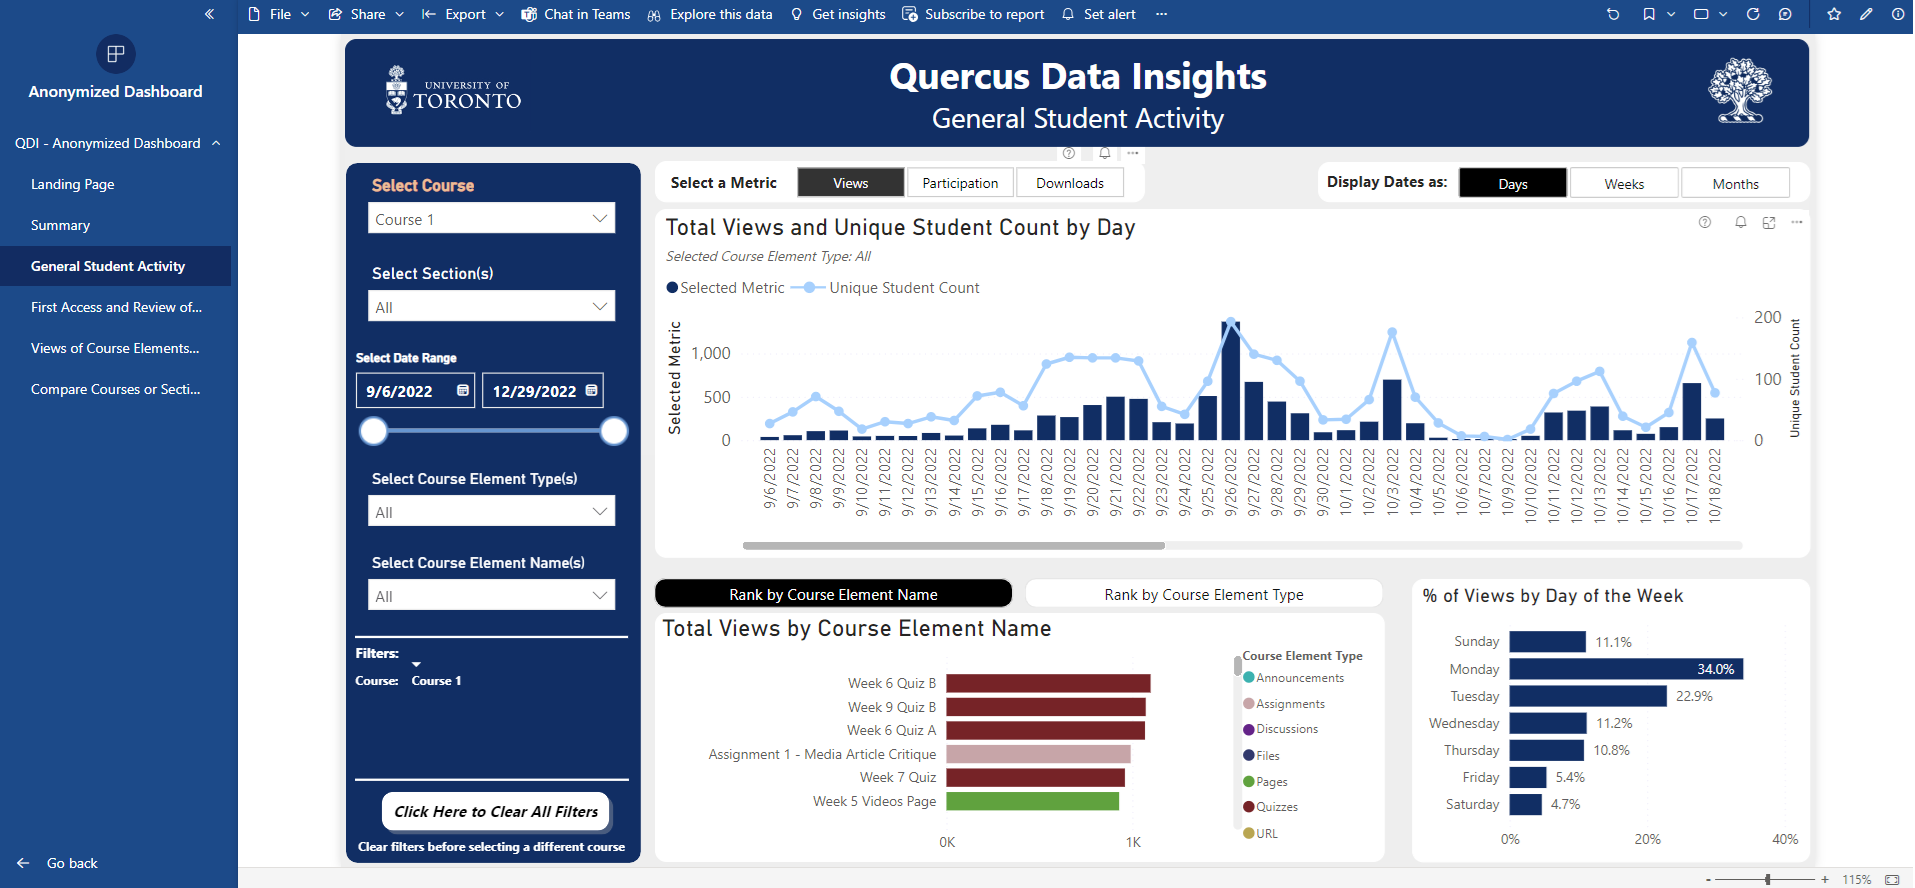Click the Reset to default icon

tap(1613, 14)
